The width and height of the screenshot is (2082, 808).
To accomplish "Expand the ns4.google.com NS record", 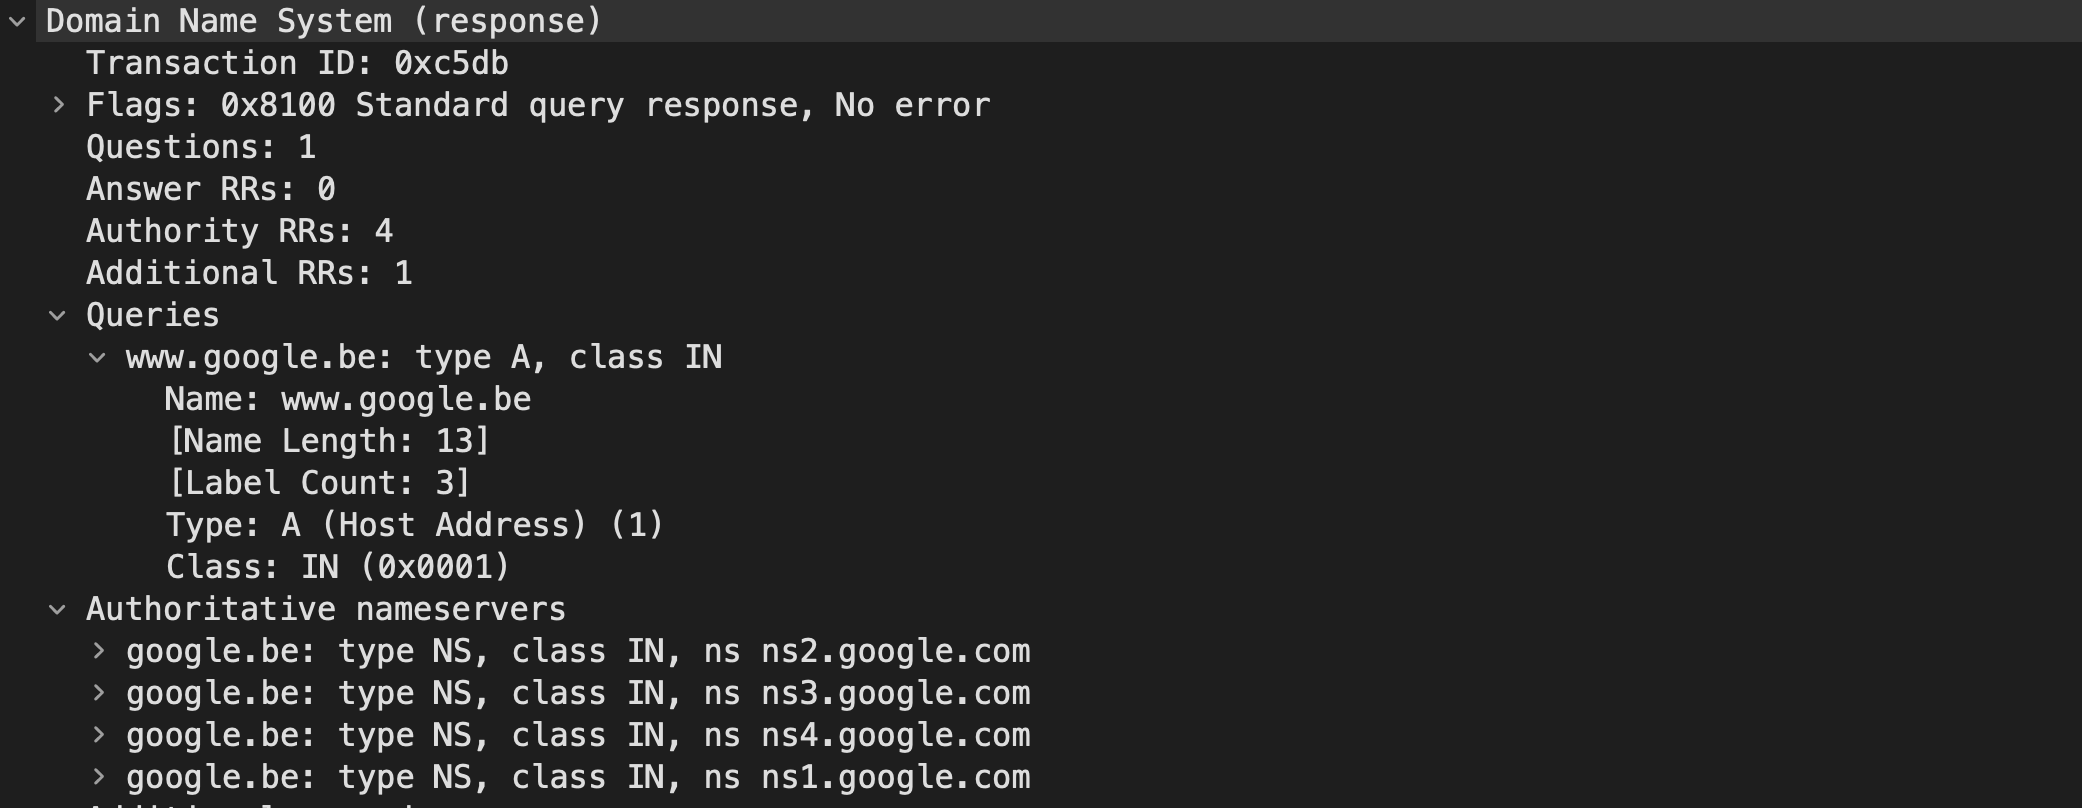I will [x=98, y=735].
